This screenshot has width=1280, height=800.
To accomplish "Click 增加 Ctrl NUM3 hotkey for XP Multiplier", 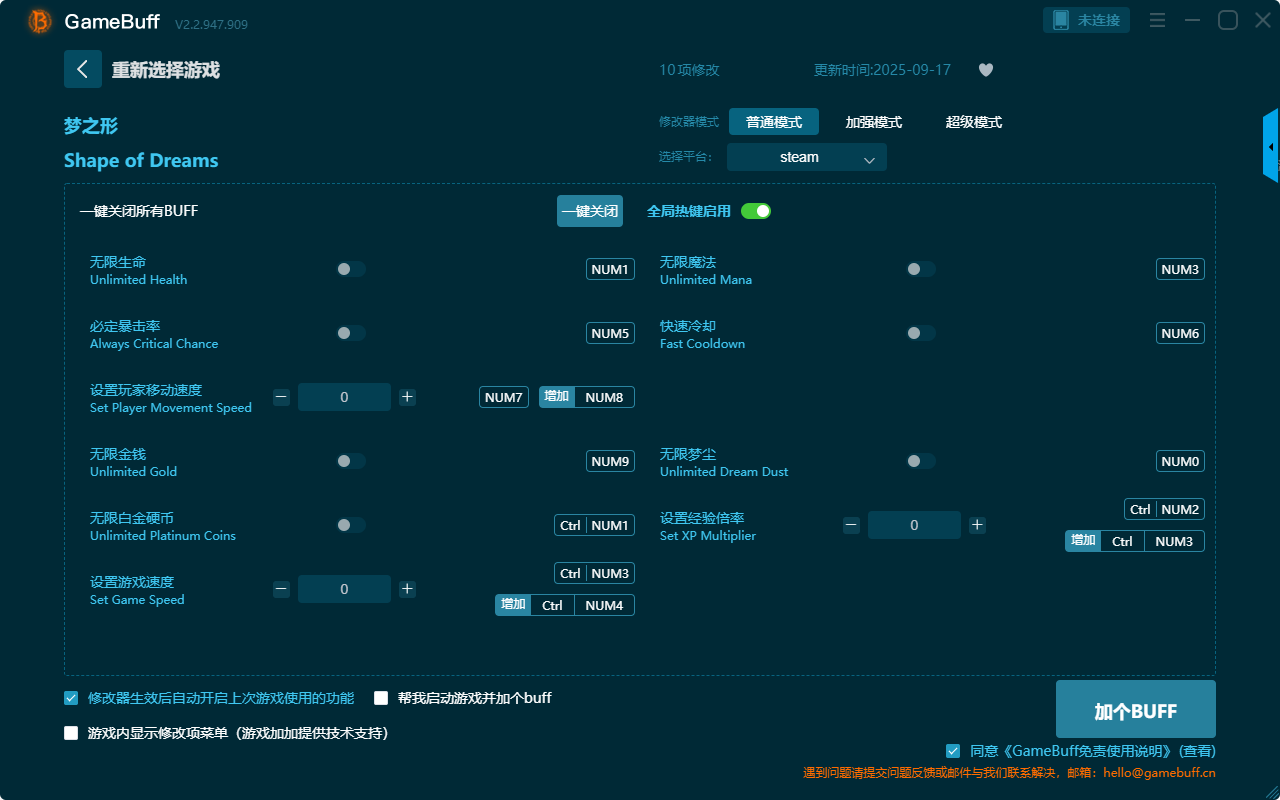I will coord(1135,541).
